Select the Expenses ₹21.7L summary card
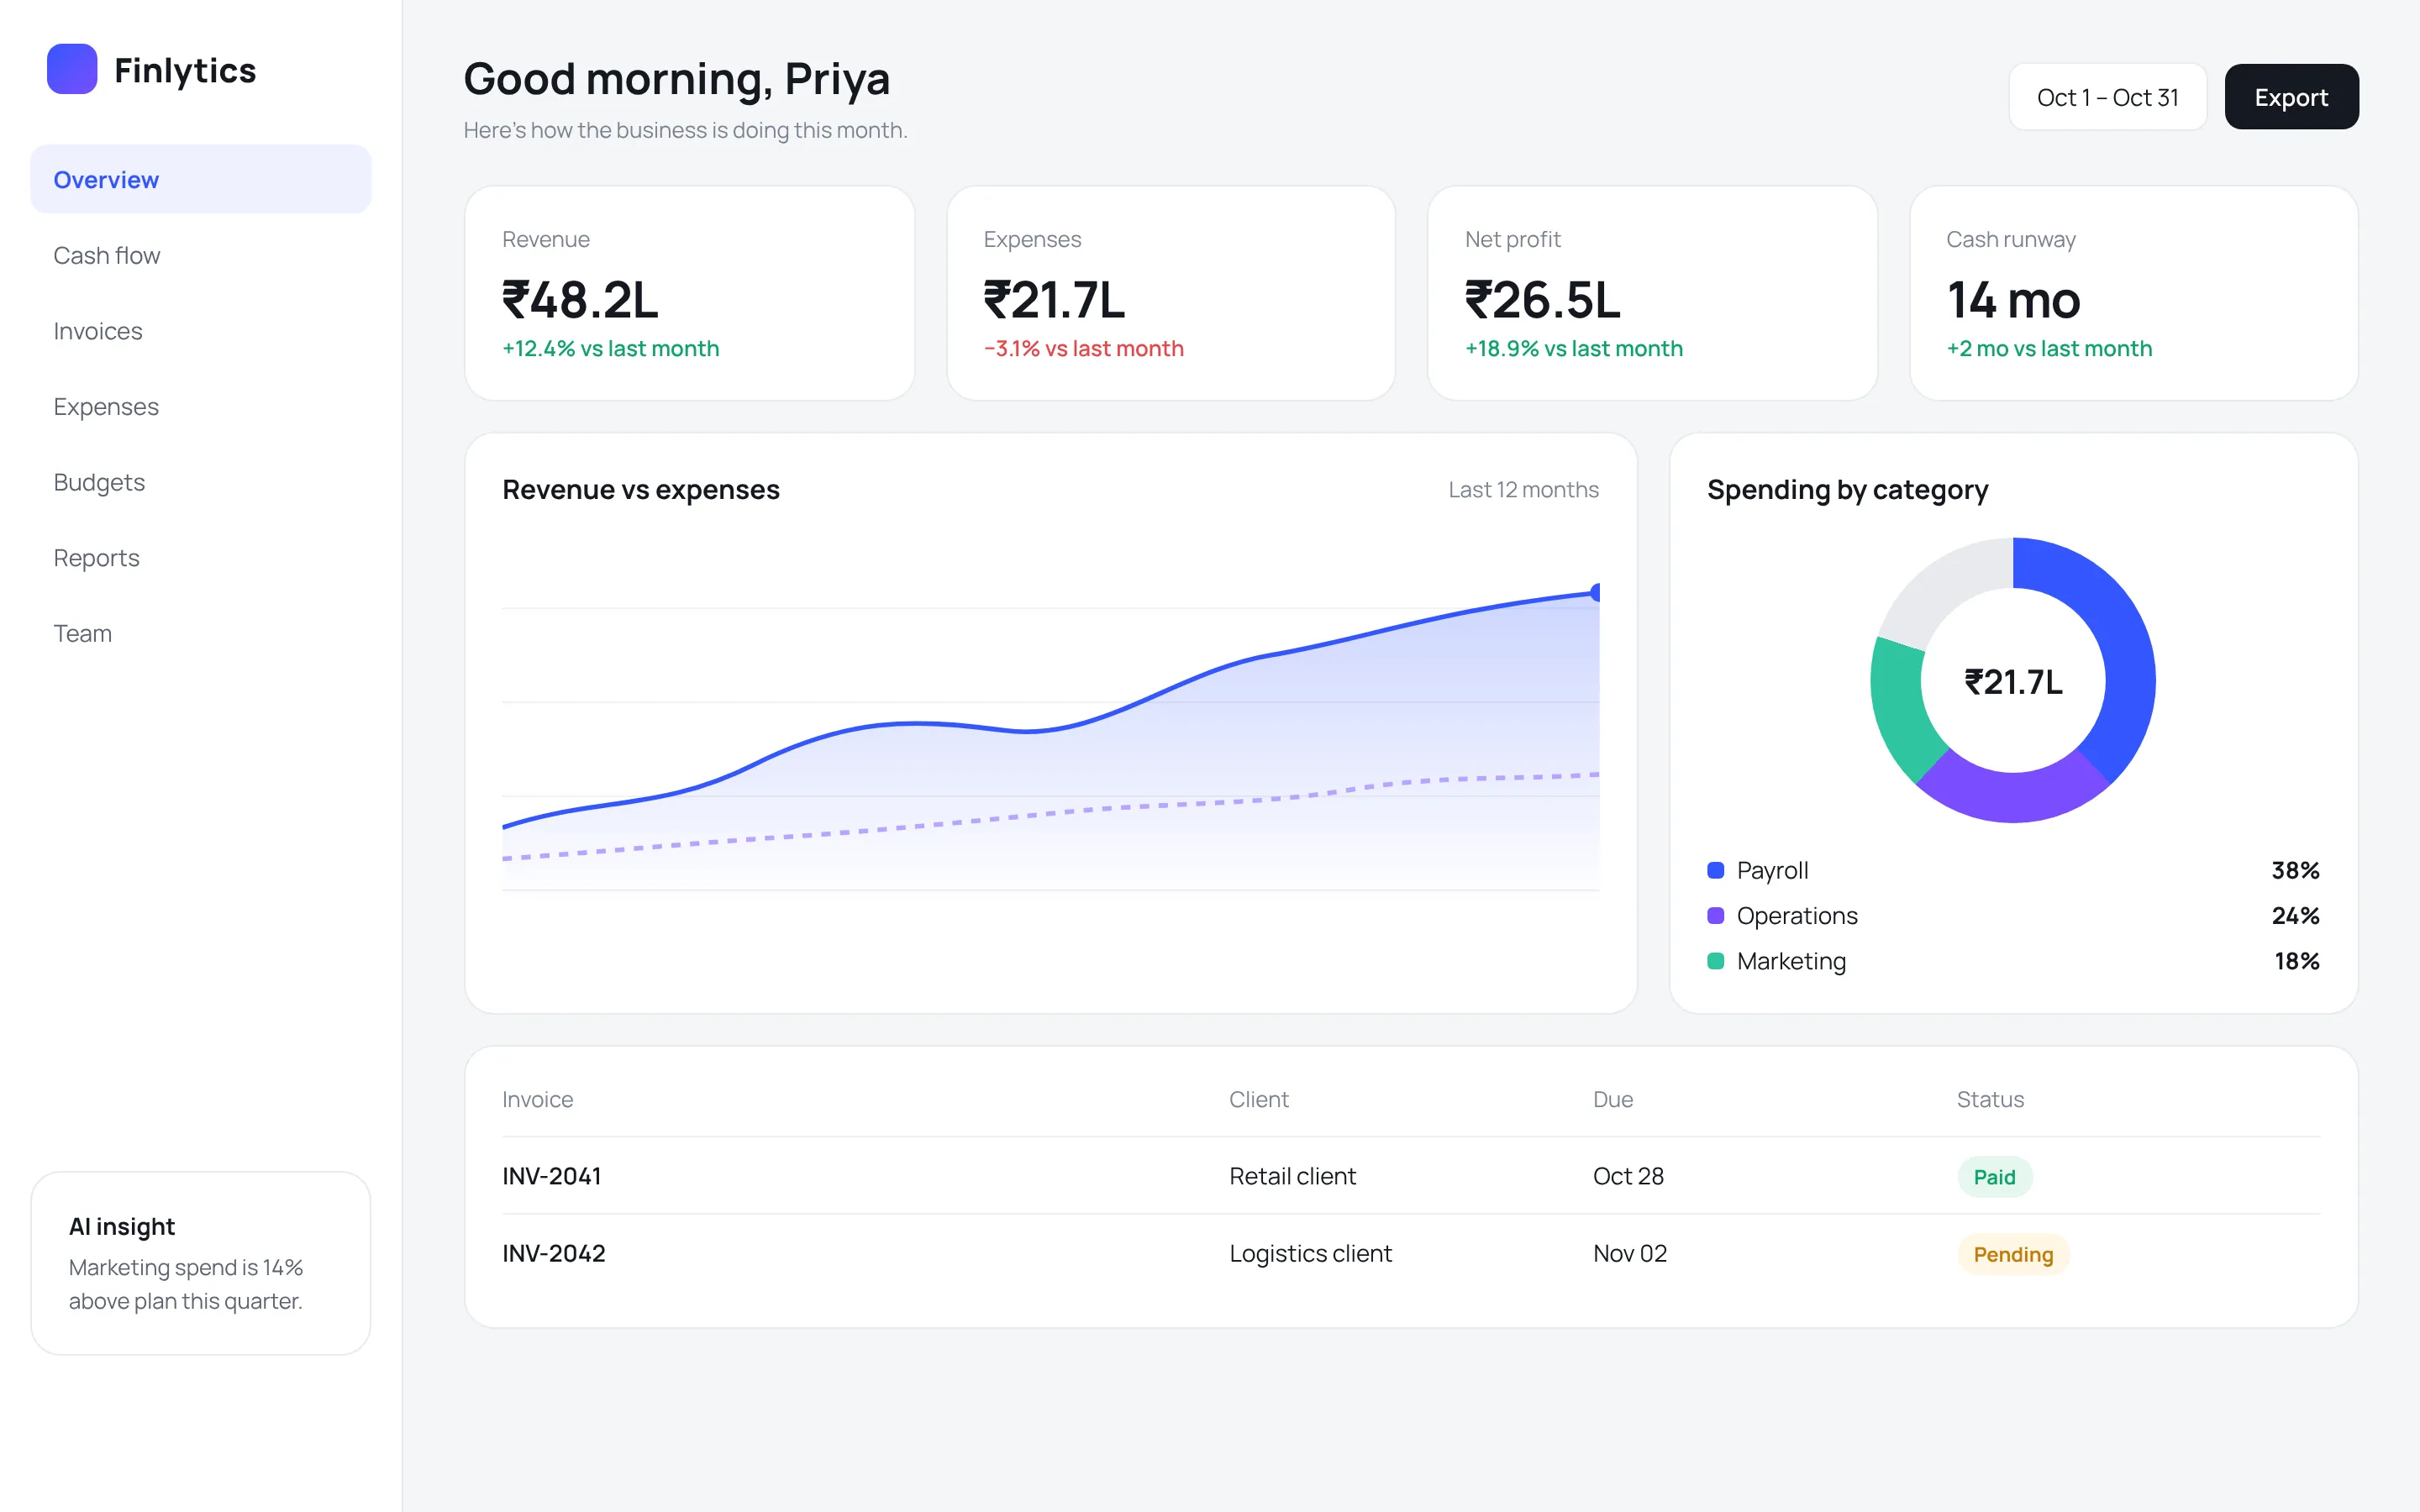Viewport: 2420px width, 1512px height. 1171,293
